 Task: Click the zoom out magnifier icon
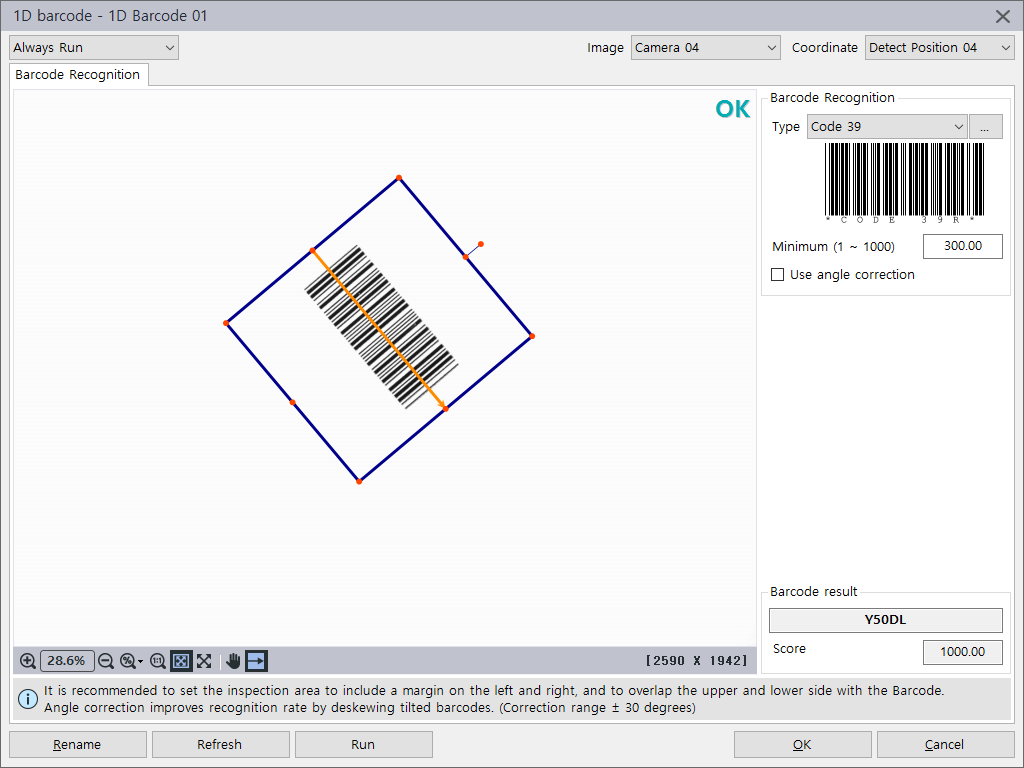pyautogui.click(x=106, y=661)
